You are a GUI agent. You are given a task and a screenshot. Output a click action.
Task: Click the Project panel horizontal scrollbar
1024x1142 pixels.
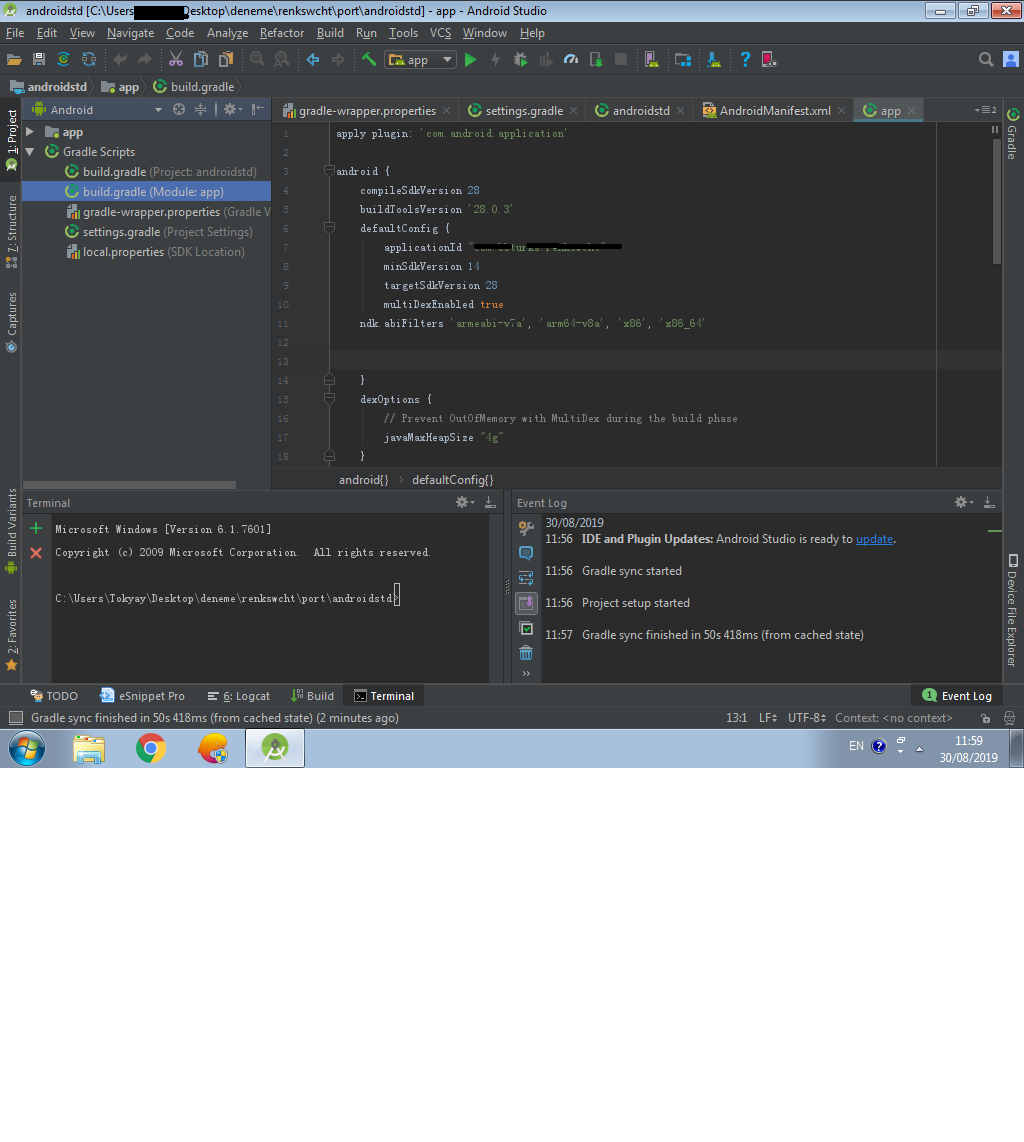click(x=130, y=484)
